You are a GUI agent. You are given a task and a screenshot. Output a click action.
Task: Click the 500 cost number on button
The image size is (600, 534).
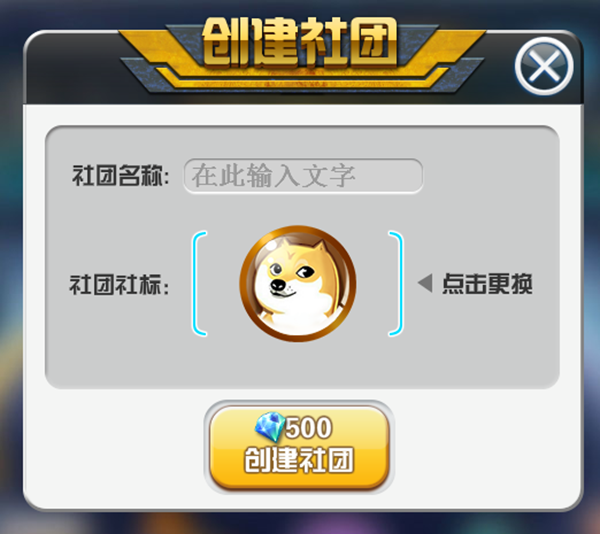tap(308, 427)
